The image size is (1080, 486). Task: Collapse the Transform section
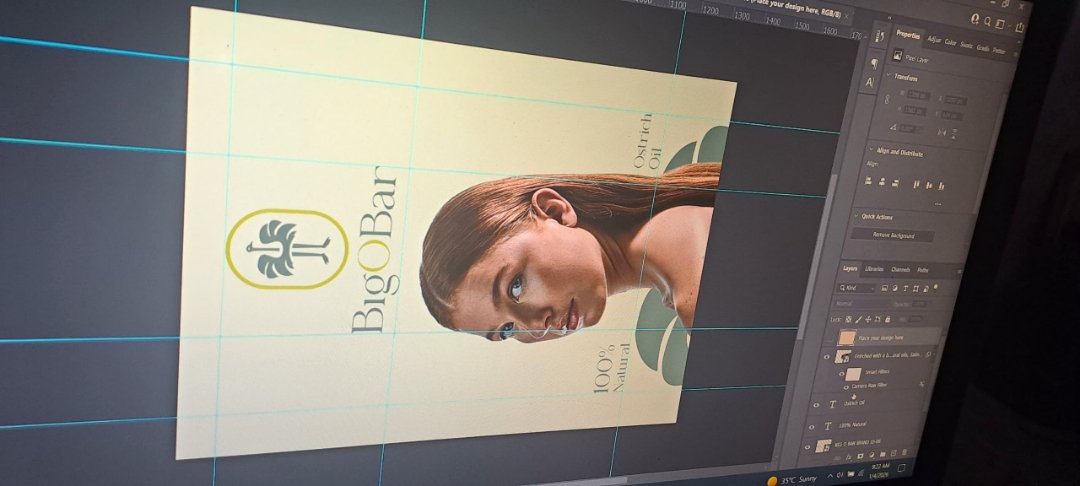(x=889, y=75)
